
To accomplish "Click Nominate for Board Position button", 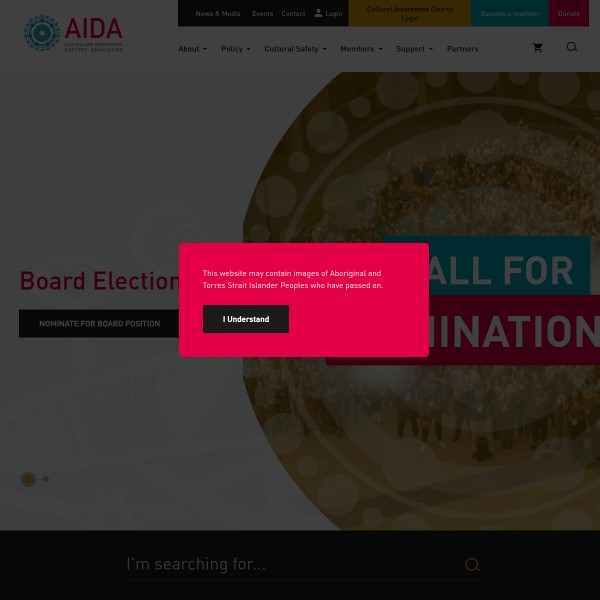I will [99, 323].
